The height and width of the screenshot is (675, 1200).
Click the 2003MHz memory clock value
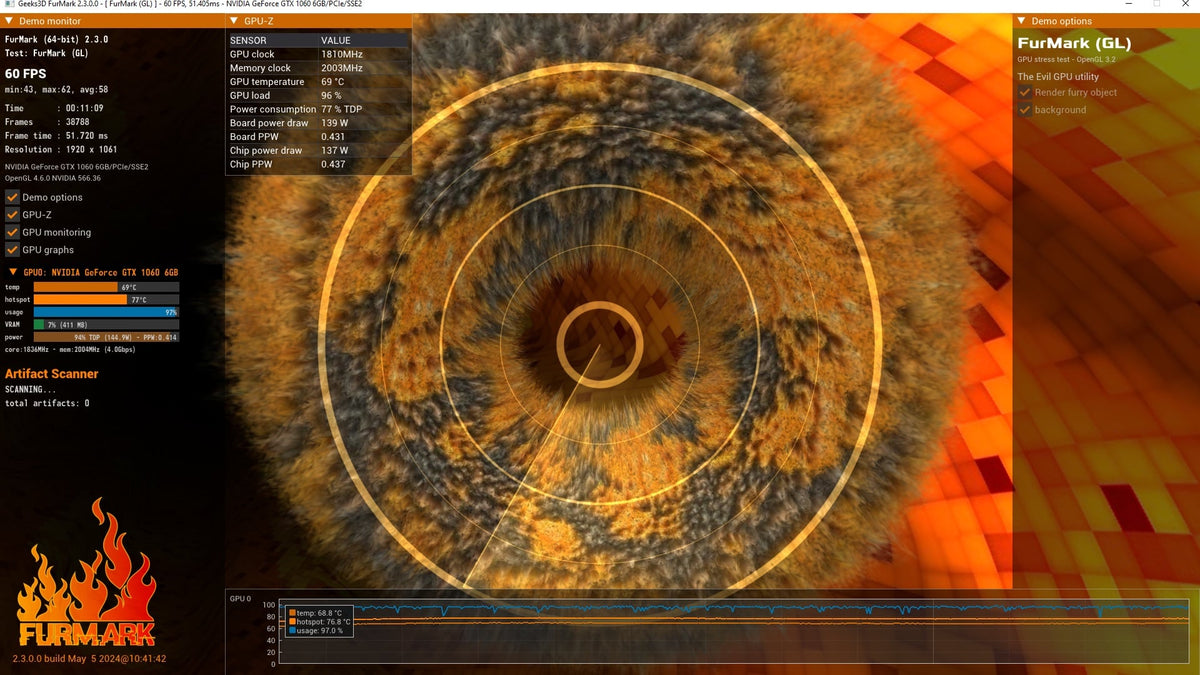(342, 68)
